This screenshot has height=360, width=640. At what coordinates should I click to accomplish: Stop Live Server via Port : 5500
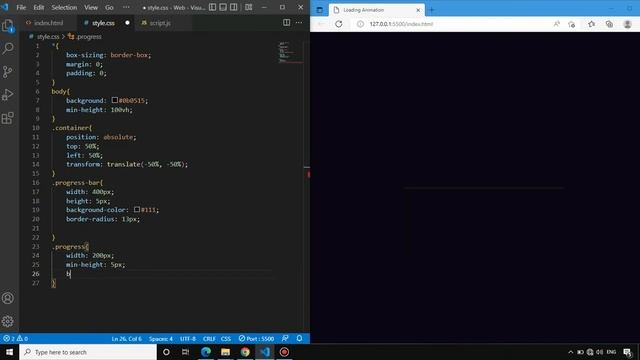click(x=256, y=338)
